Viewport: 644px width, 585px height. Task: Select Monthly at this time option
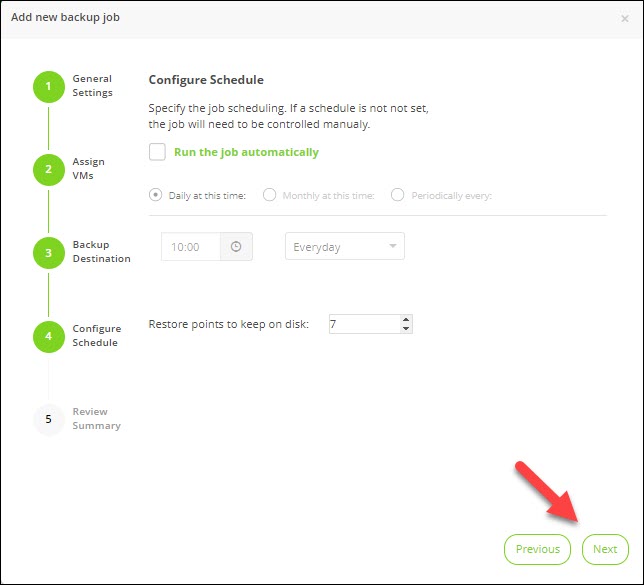(x=269, y=195)
